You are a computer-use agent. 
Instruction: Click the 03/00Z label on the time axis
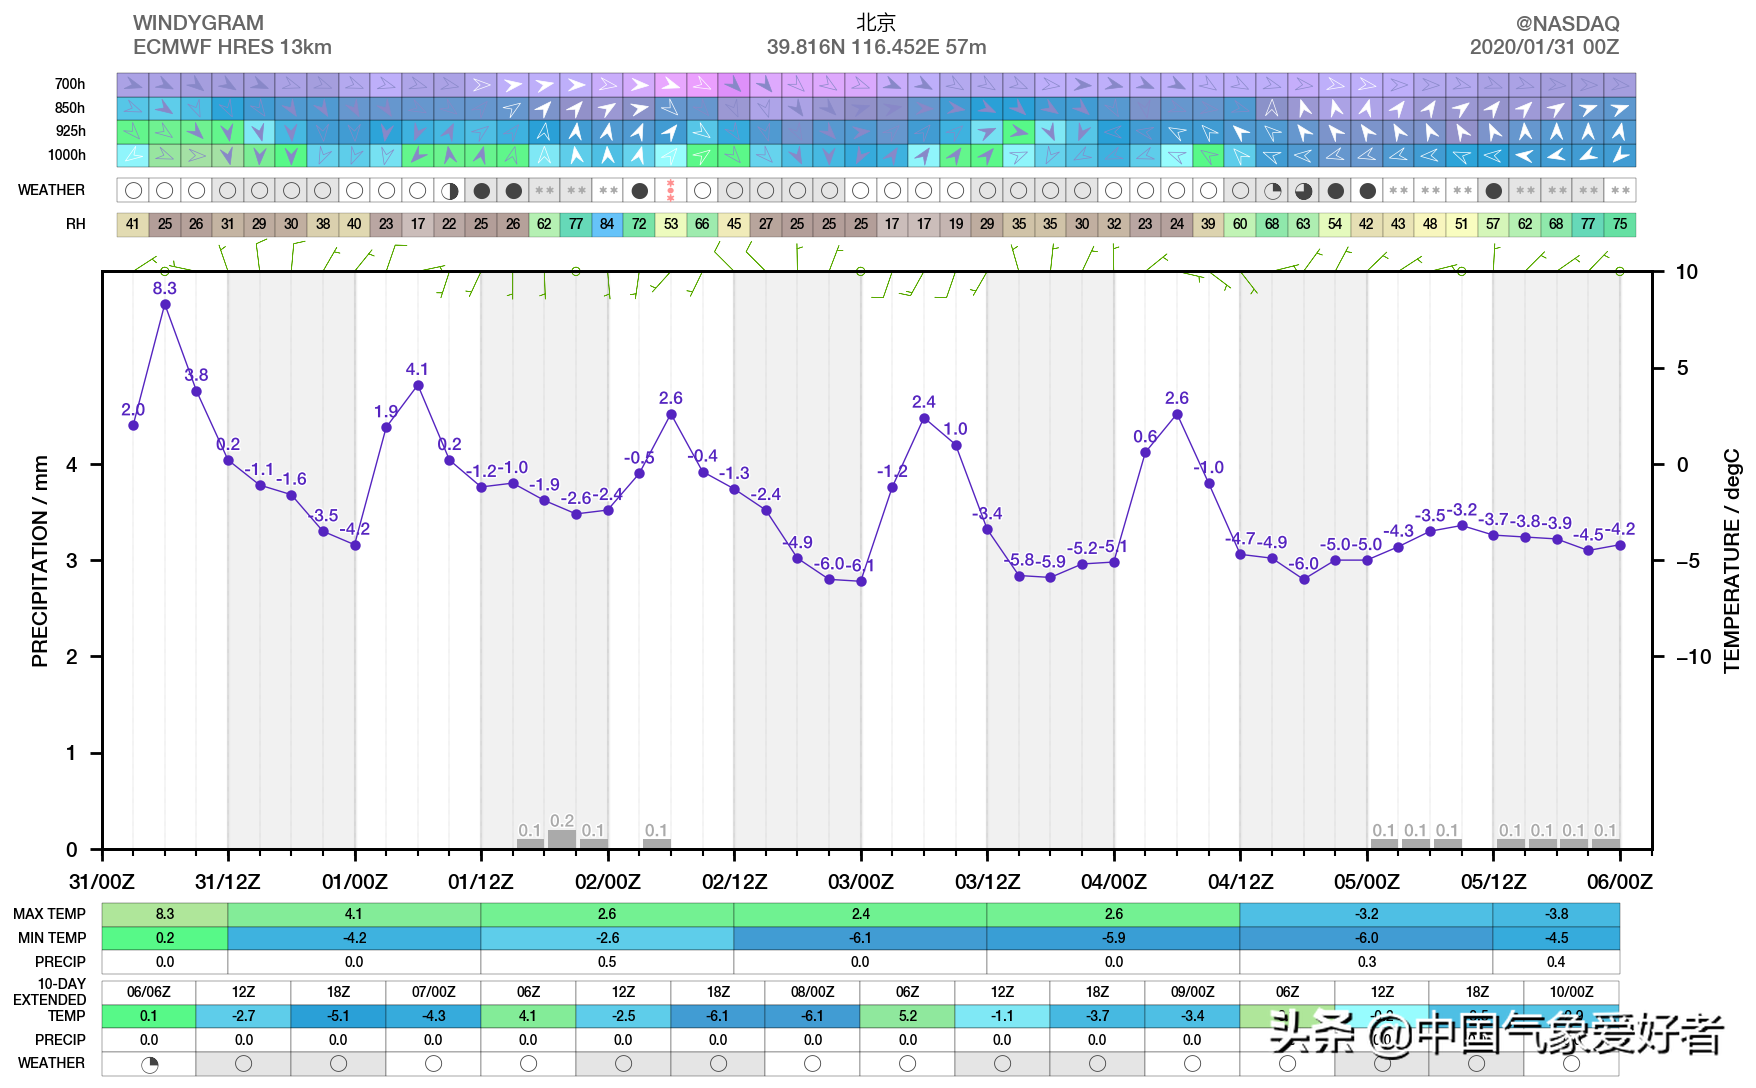coord(860,882)
